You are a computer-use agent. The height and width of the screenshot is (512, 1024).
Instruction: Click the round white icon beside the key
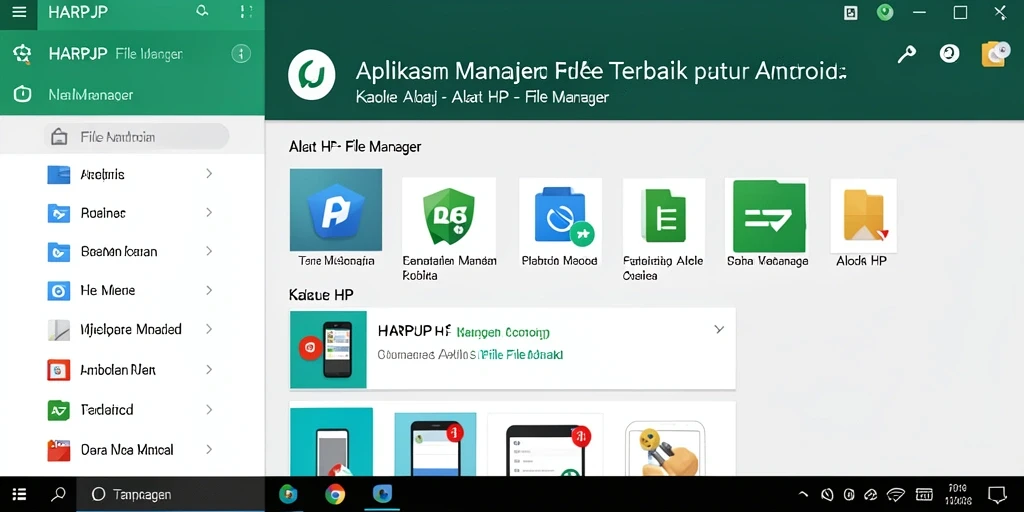point(949,54)
